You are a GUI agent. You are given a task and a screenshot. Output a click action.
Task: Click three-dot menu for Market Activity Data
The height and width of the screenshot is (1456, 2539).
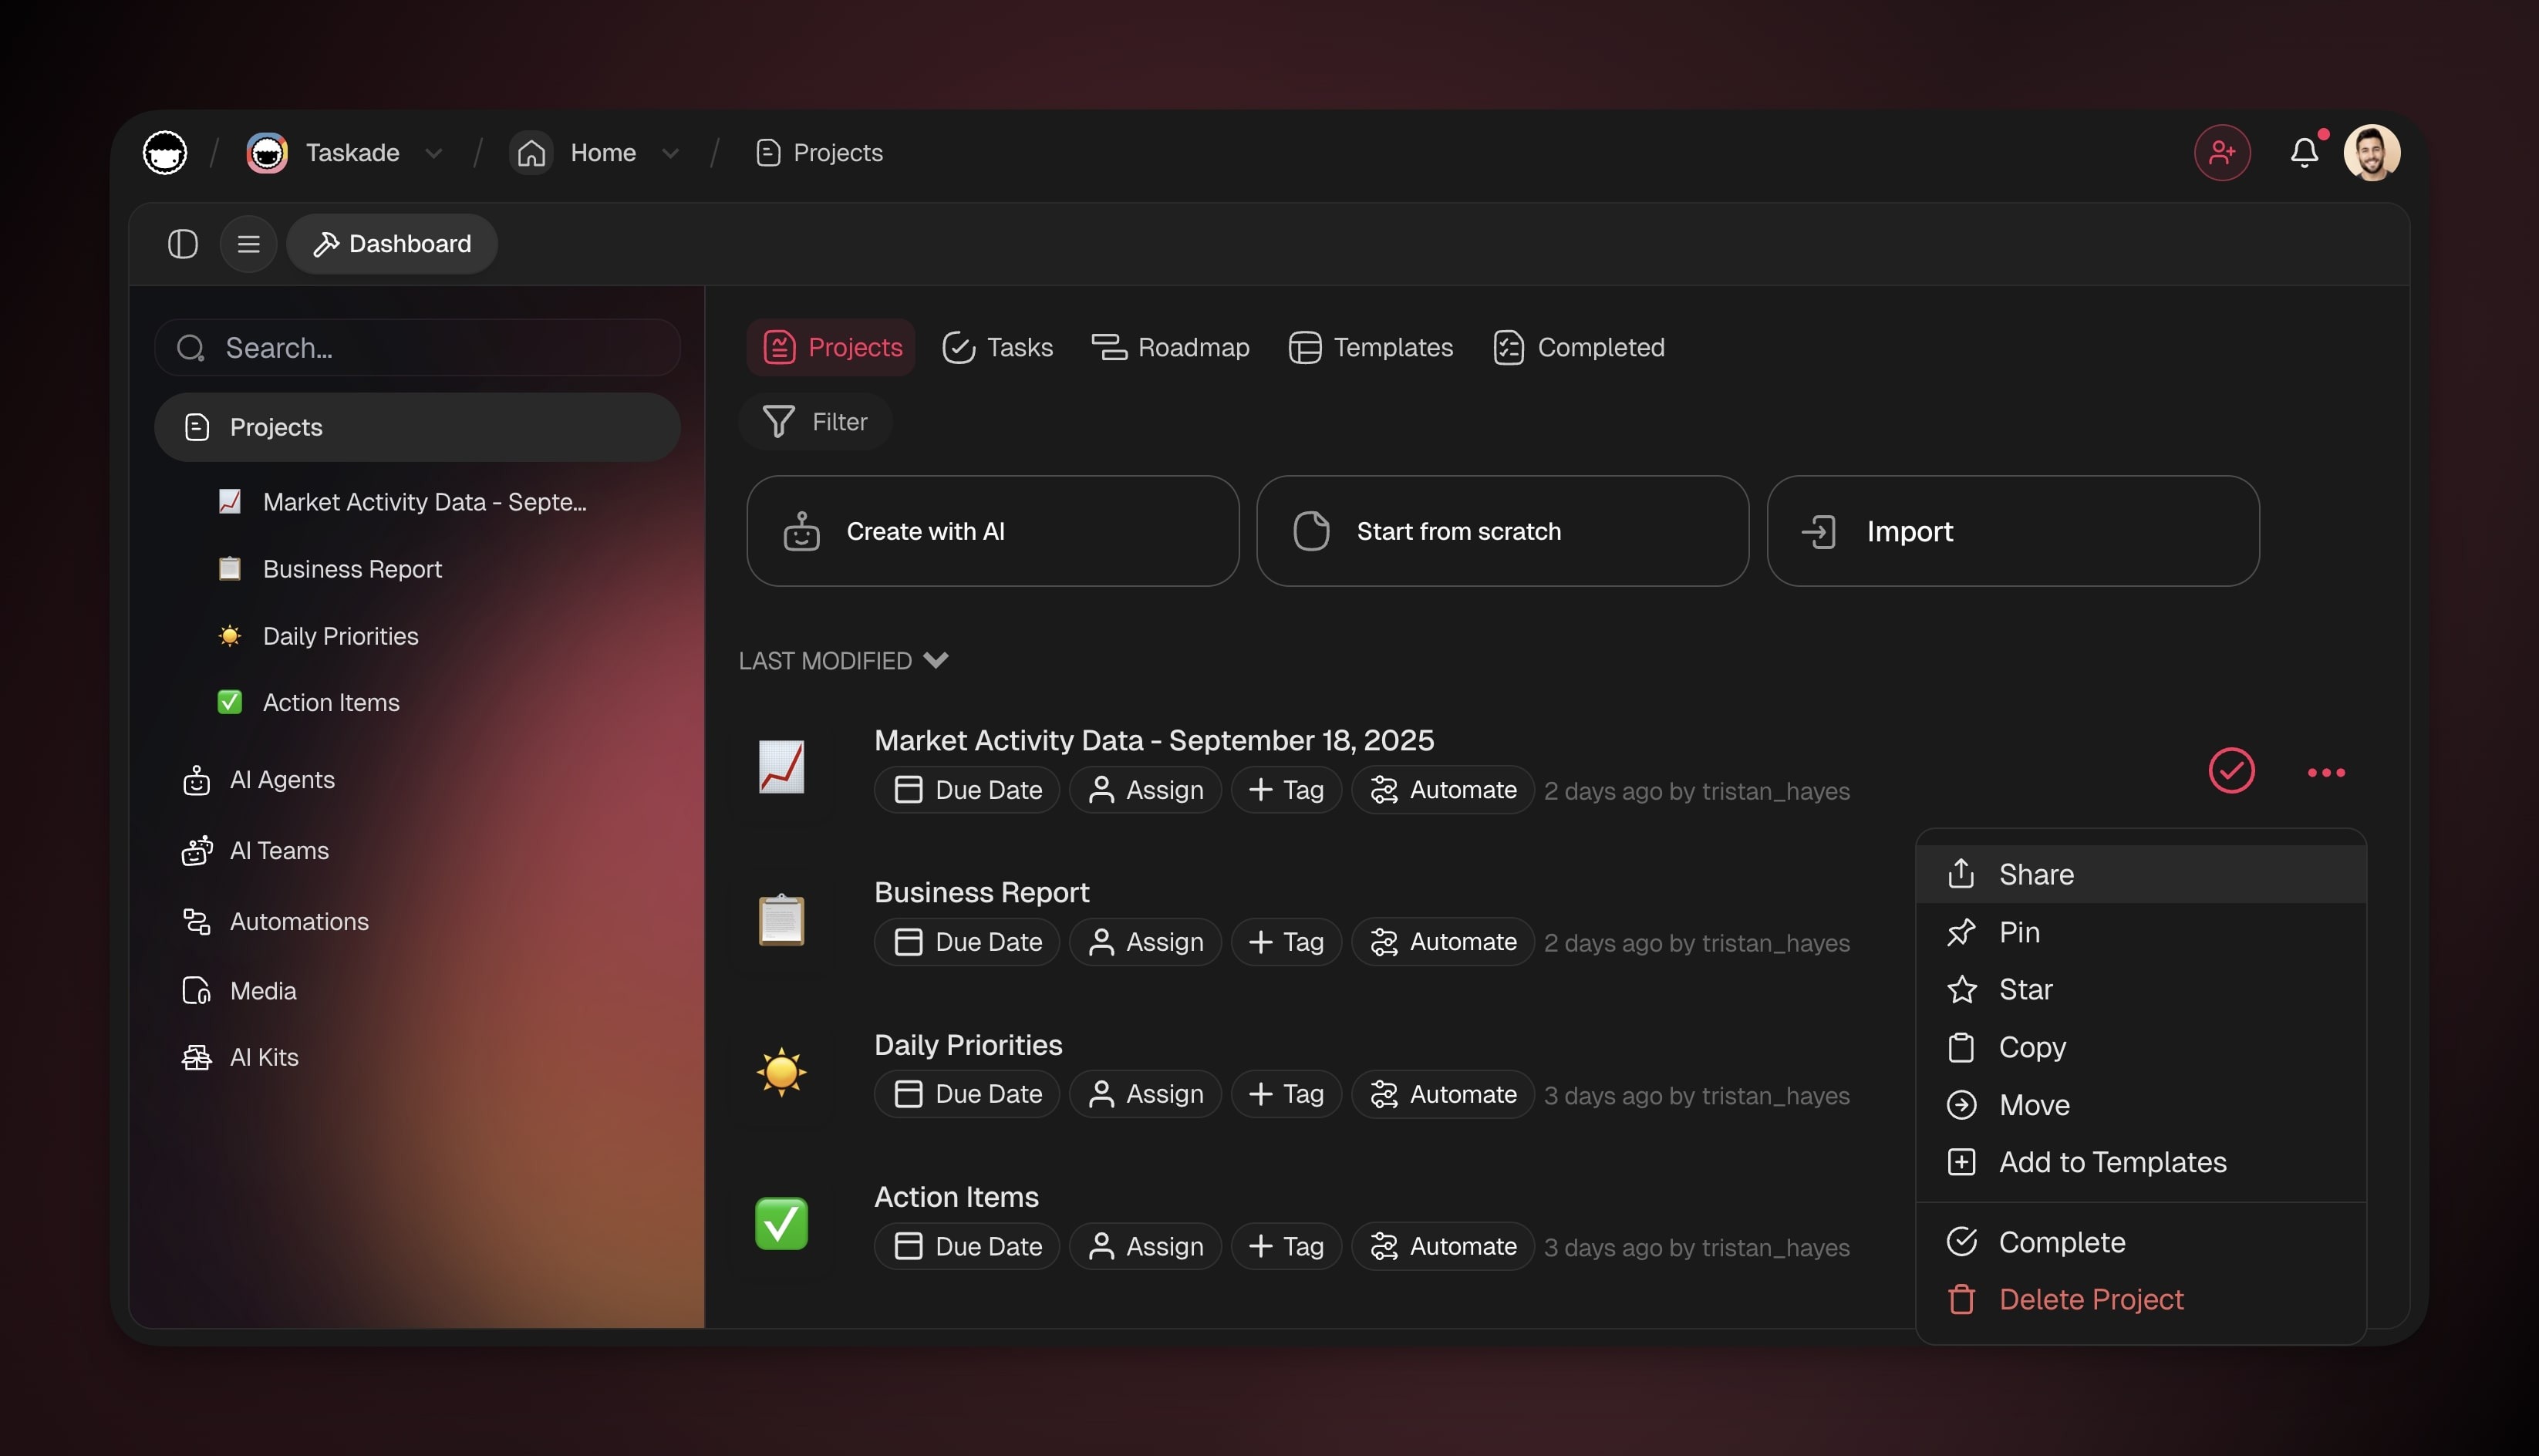click(2325, 772)
